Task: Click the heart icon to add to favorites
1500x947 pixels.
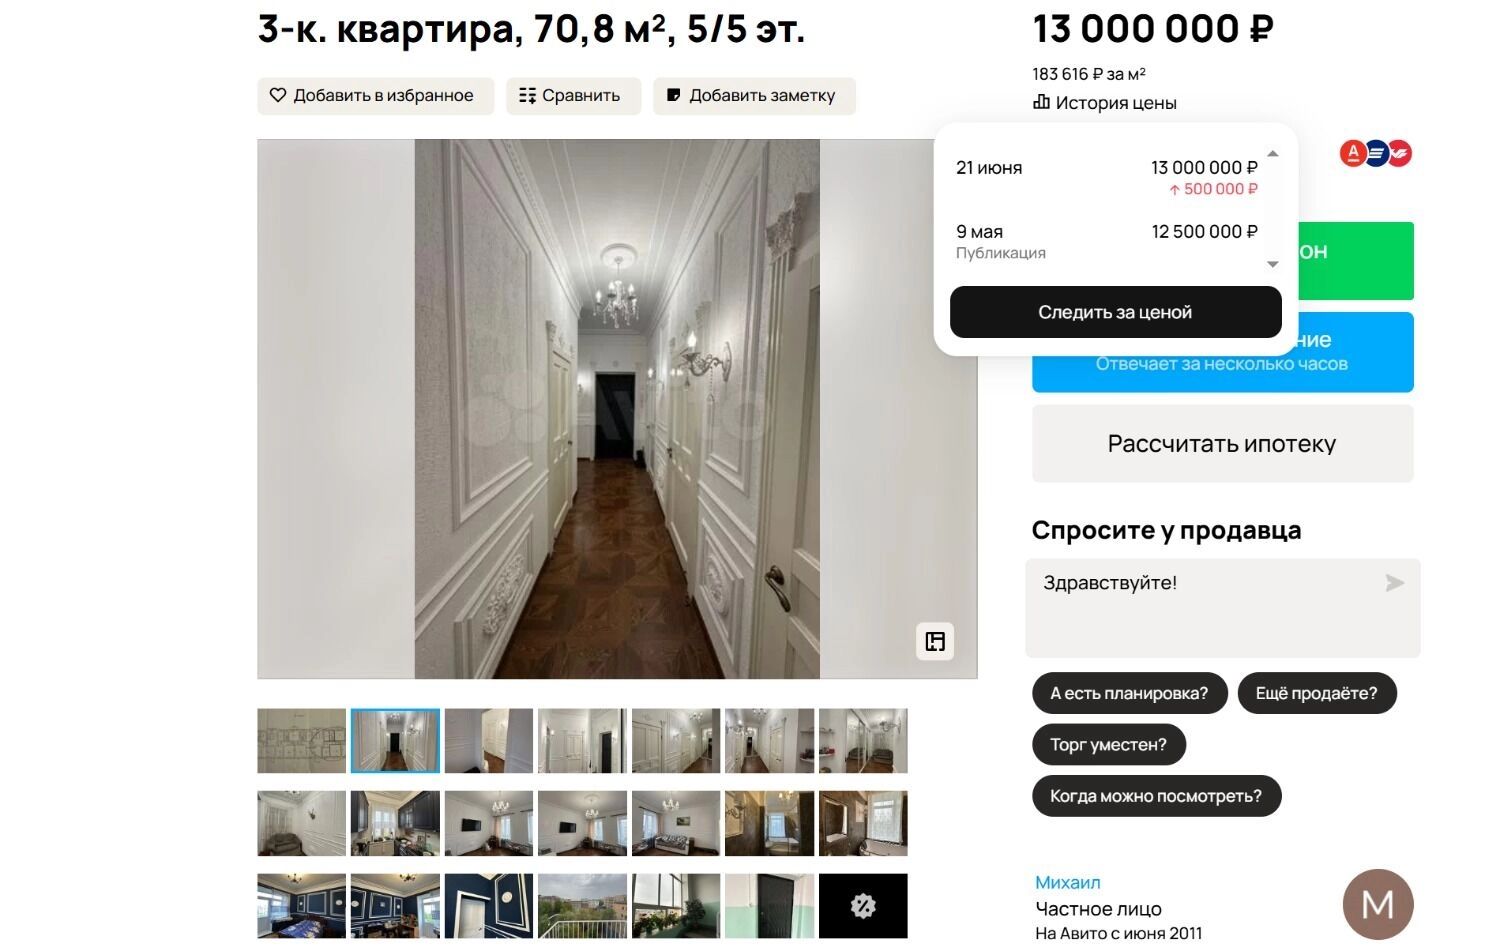Action: point(278,95)
